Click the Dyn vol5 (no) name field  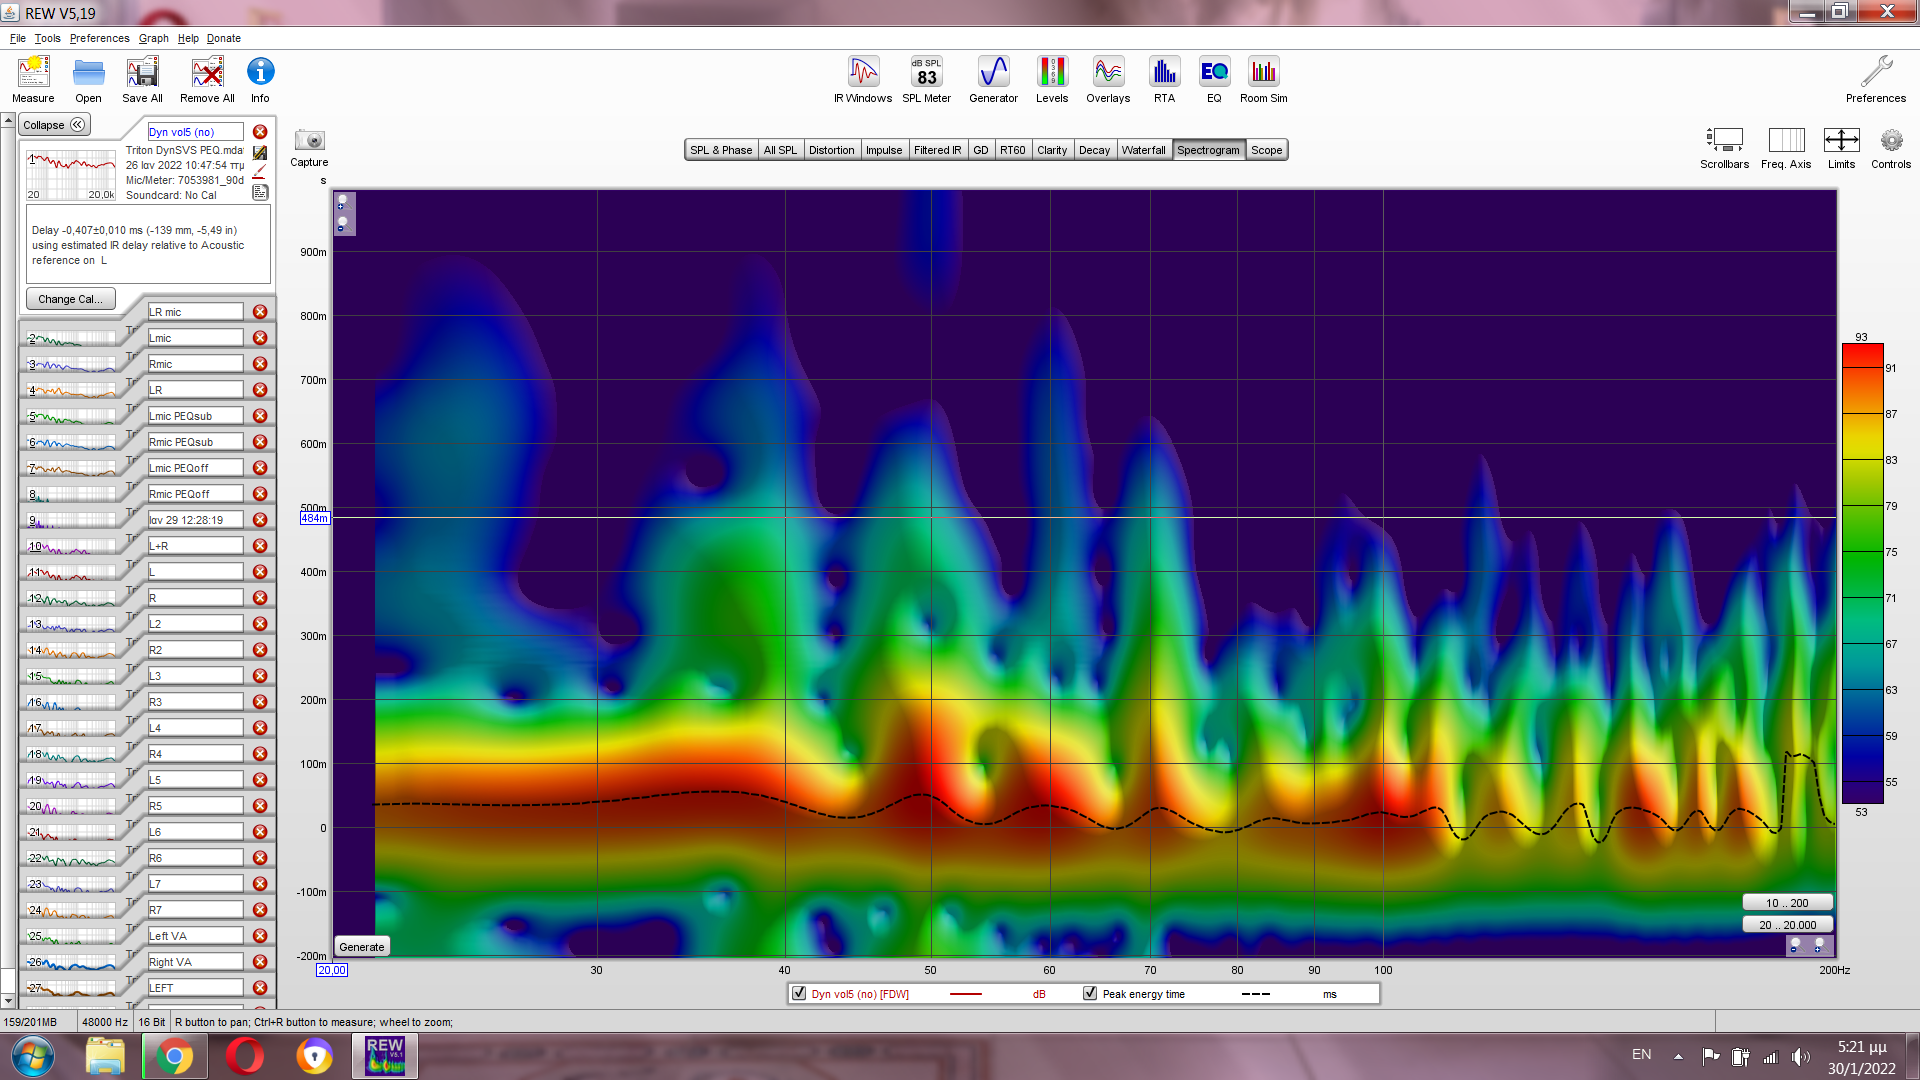[x=195, y=132]
